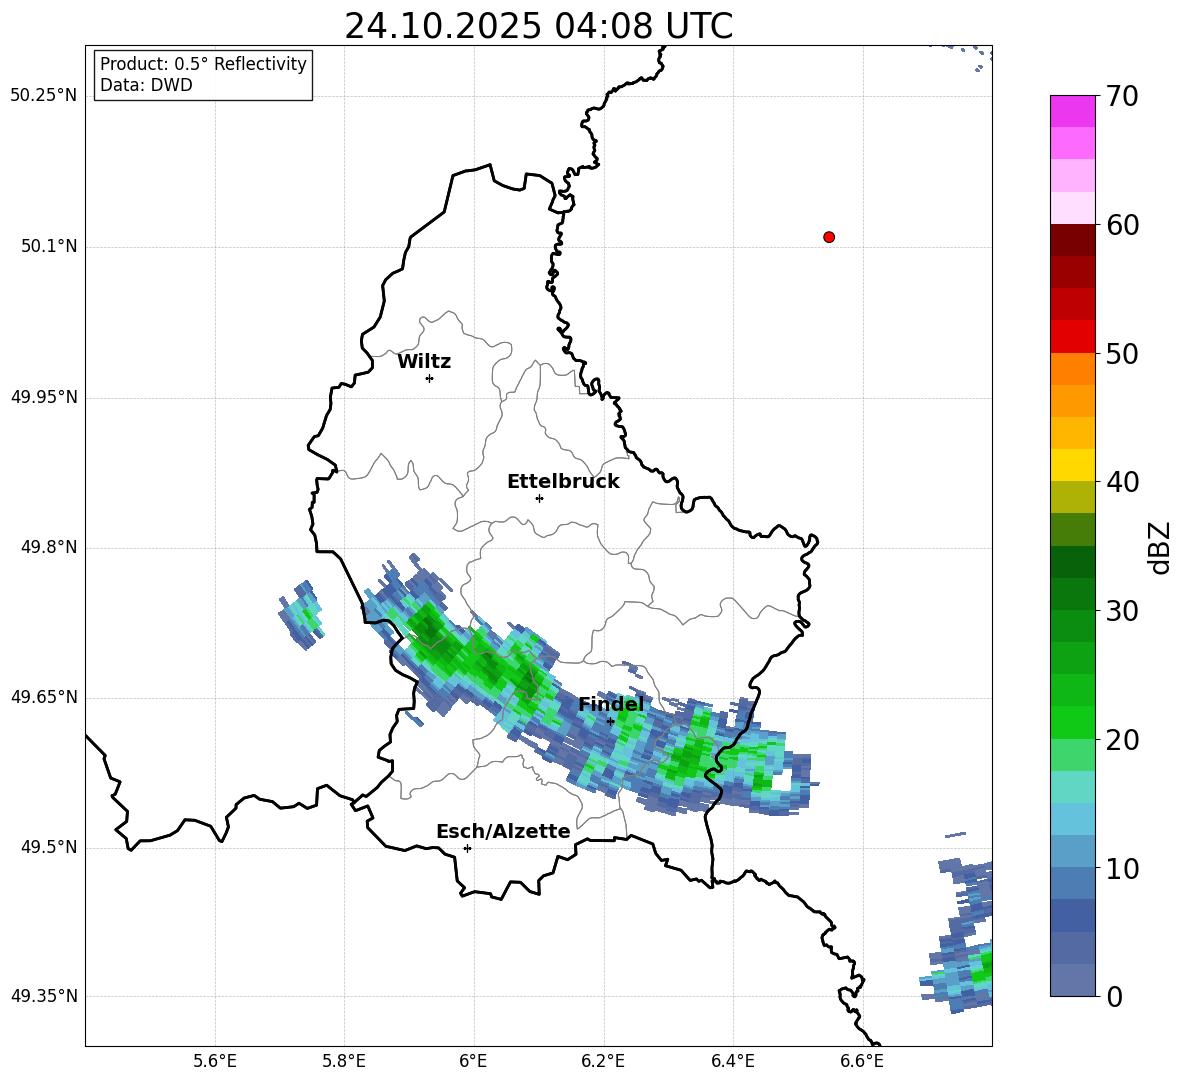Image resolution: width=1184 pixels, height=1081 pixels.
Task: Click the 49.95°N latitude label
Action: tap(44, 397)
